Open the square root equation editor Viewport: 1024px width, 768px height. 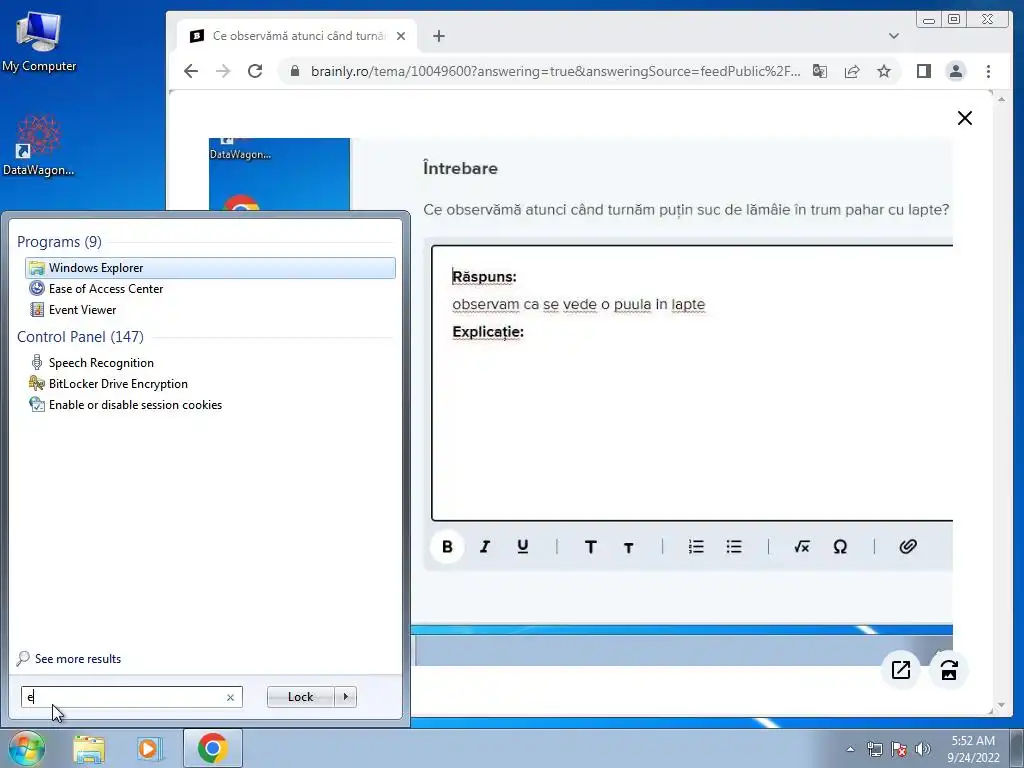click(x=802, y=547)
